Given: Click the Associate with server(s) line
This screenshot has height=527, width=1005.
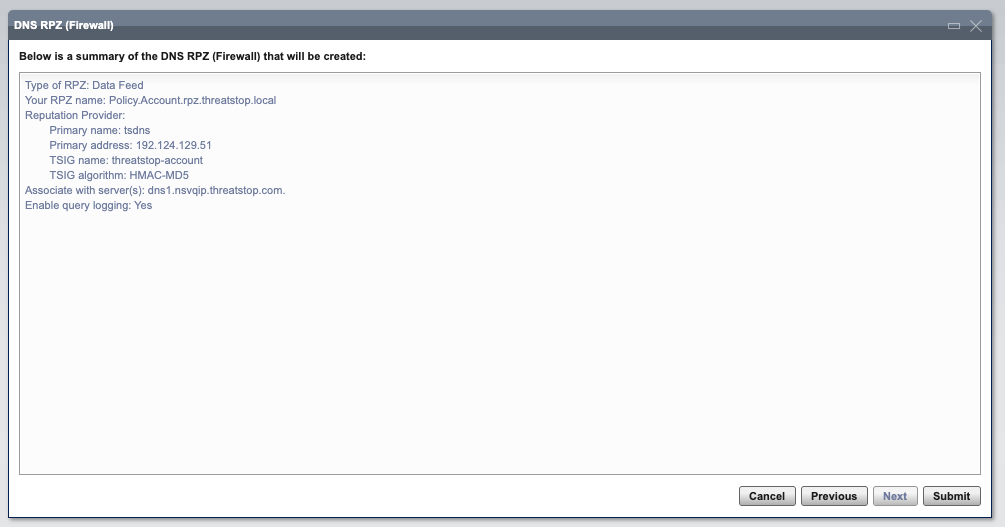Looking at the screenshot, I should pyautogui.click(x=155, y=190).
